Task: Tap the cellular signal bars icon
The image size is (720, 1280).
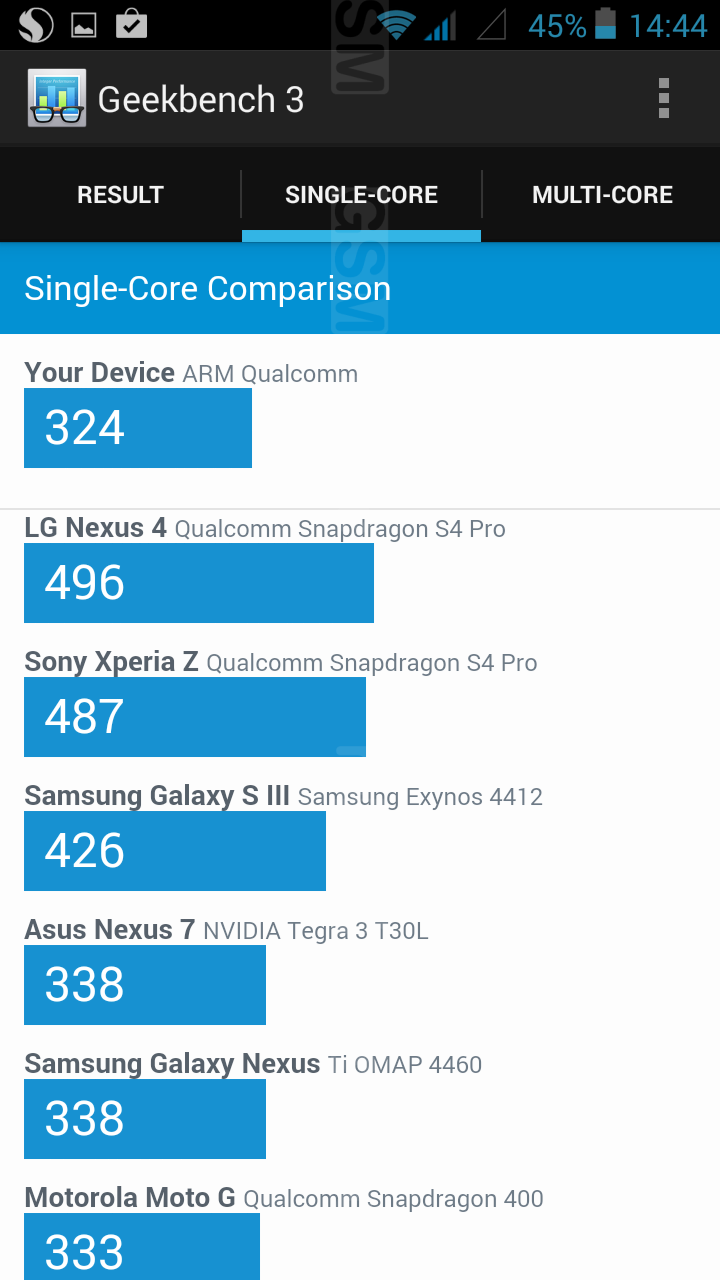Action: pyautogui.click(x=440, y=25)
